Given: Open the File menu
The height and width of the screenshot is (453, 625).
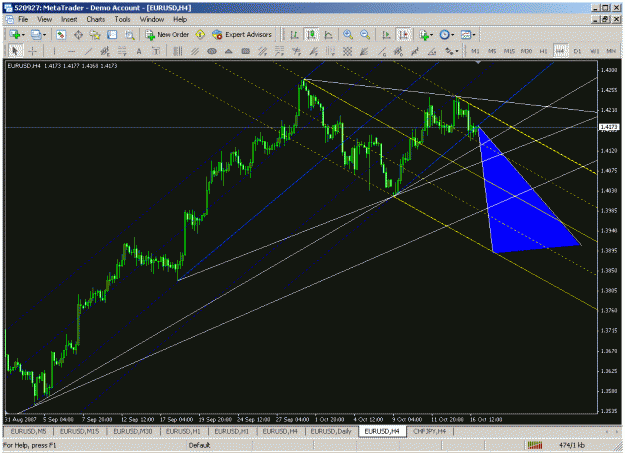Looking at the screenshot, I should point(23,19).
